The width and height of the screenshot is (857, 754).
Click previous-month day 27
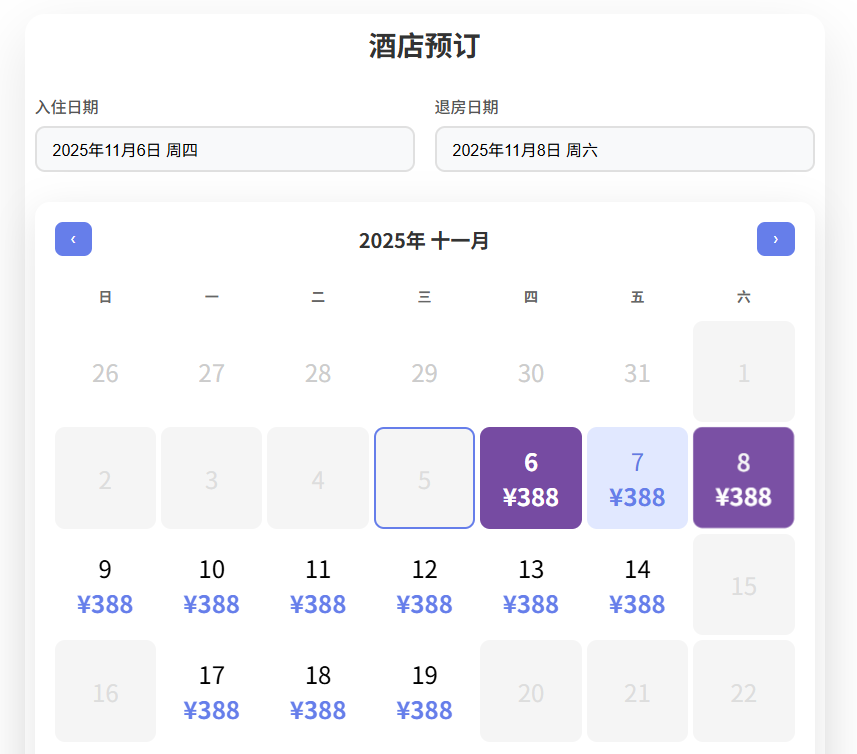[212, 373]
